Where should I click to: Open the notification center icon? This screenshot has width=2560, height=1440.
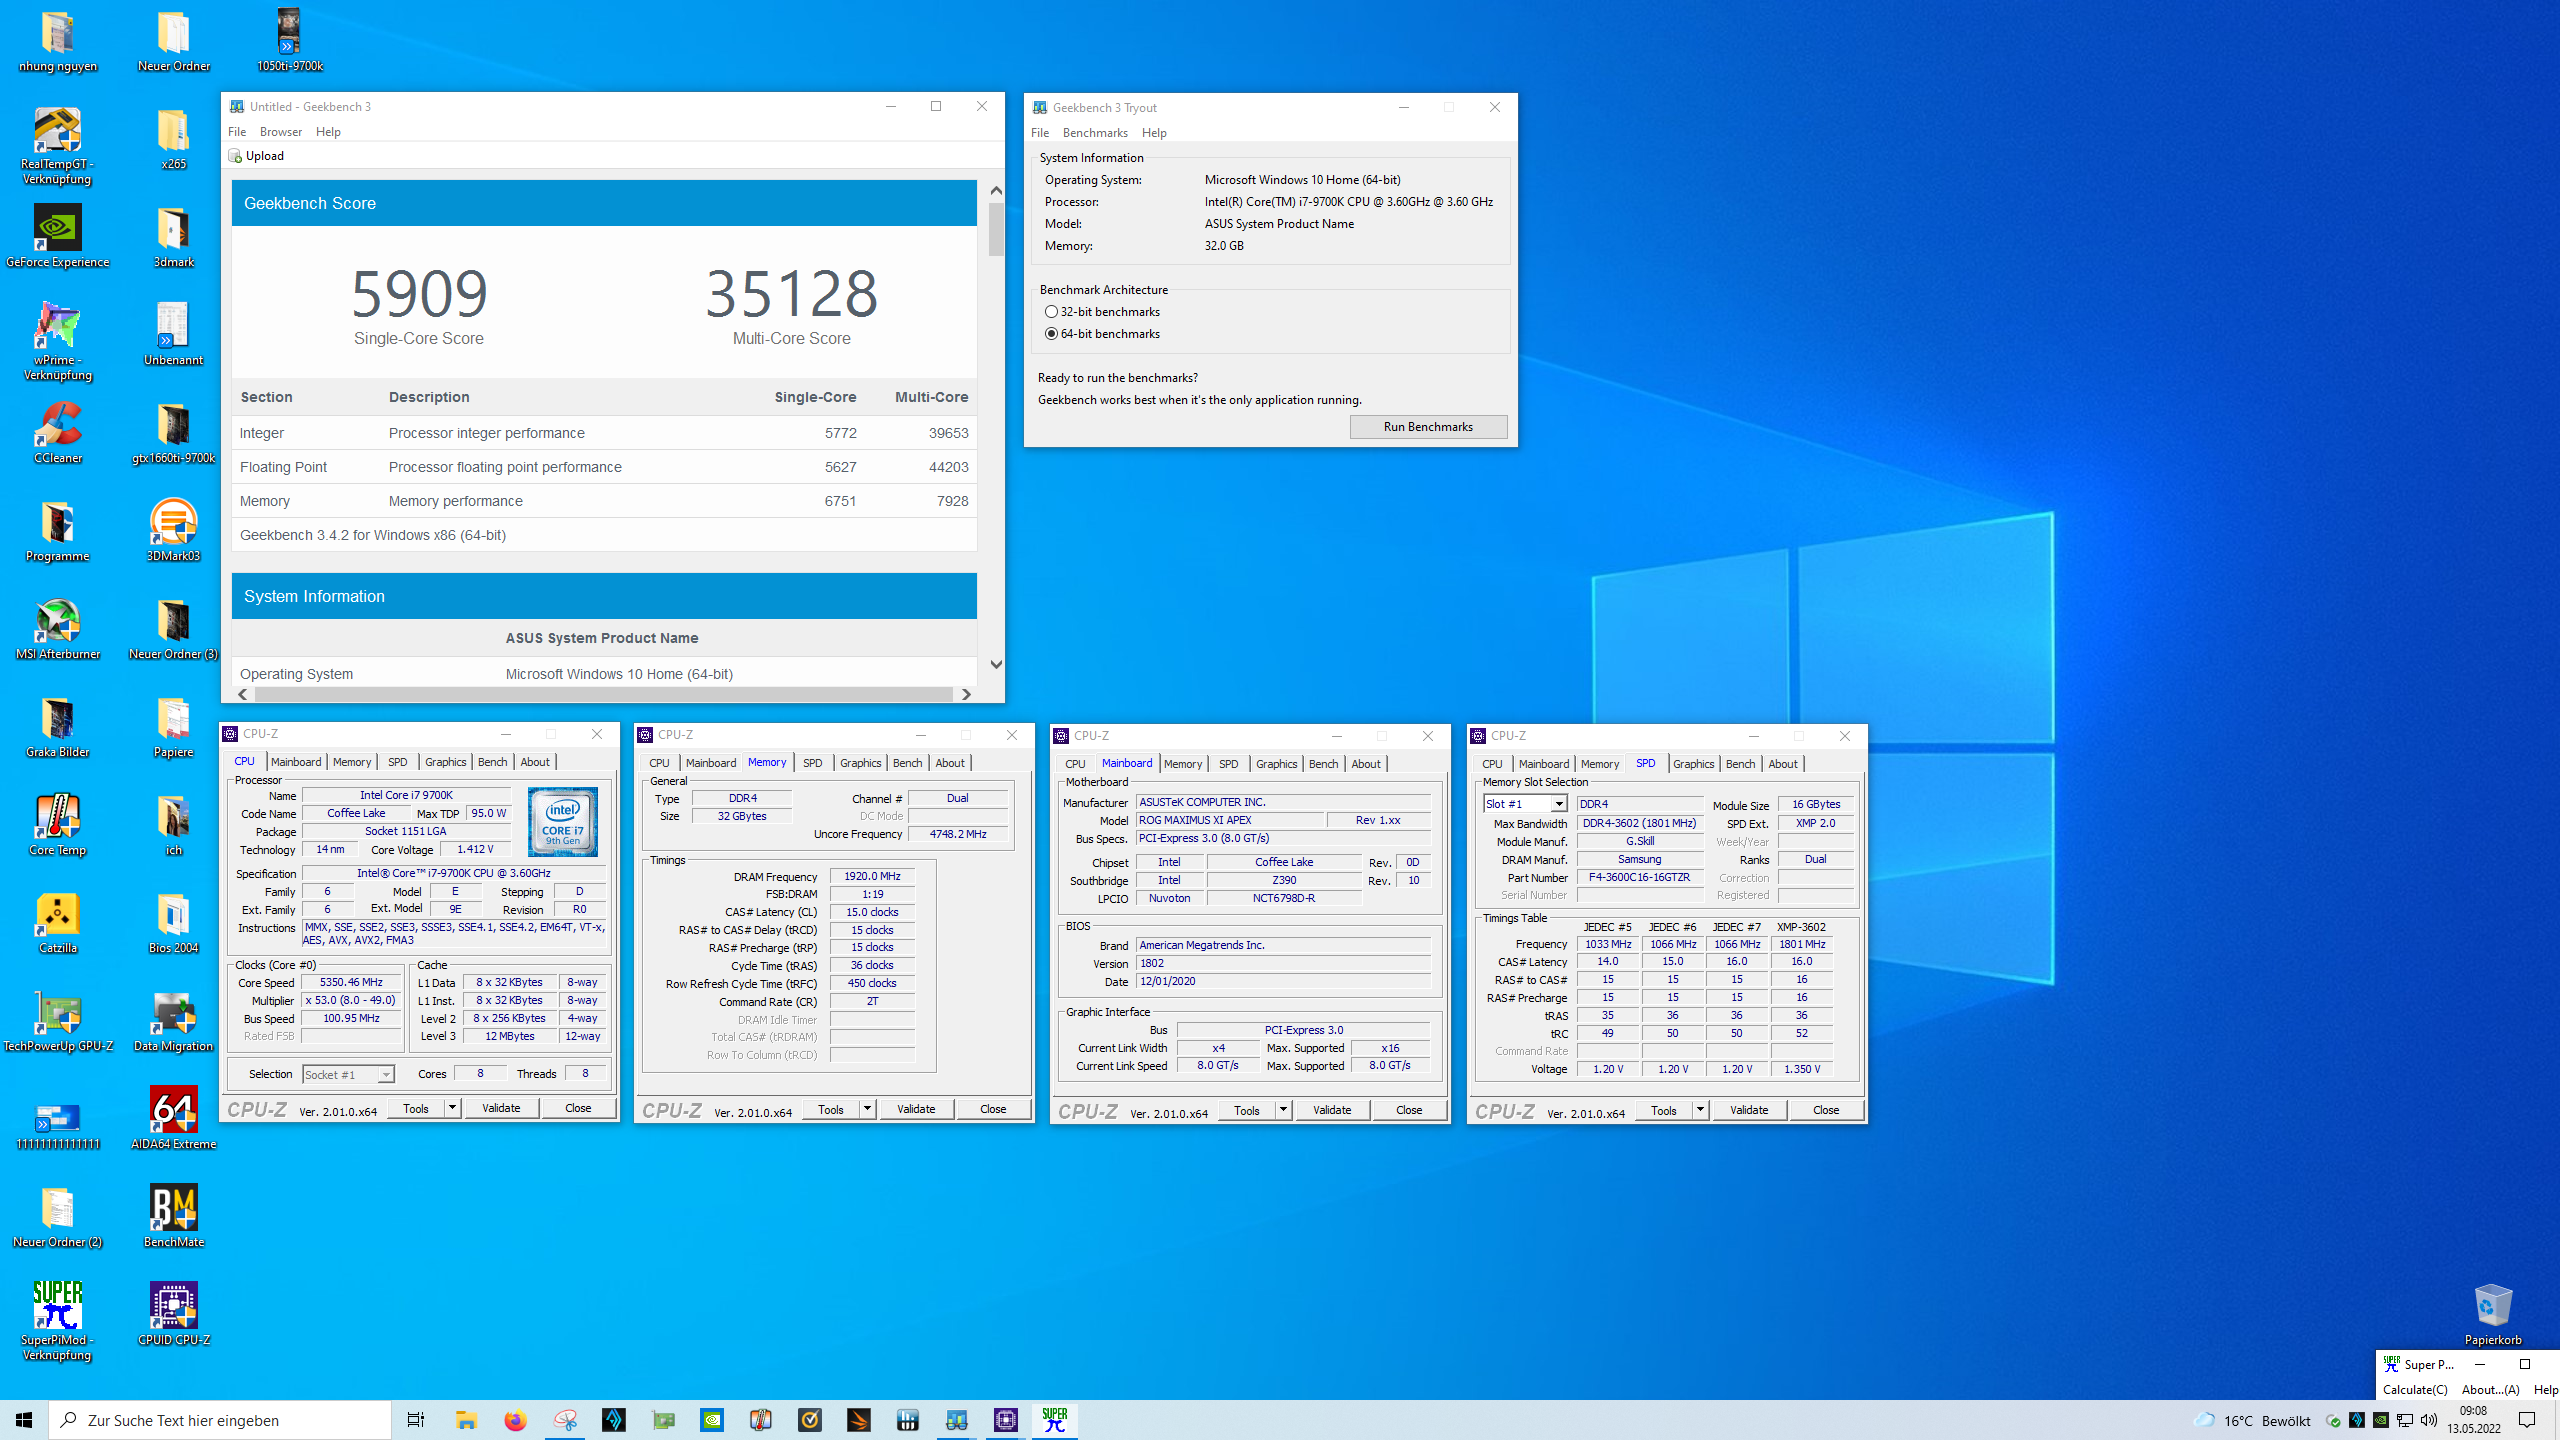pyautogui.click(x=2527, y=1420)
